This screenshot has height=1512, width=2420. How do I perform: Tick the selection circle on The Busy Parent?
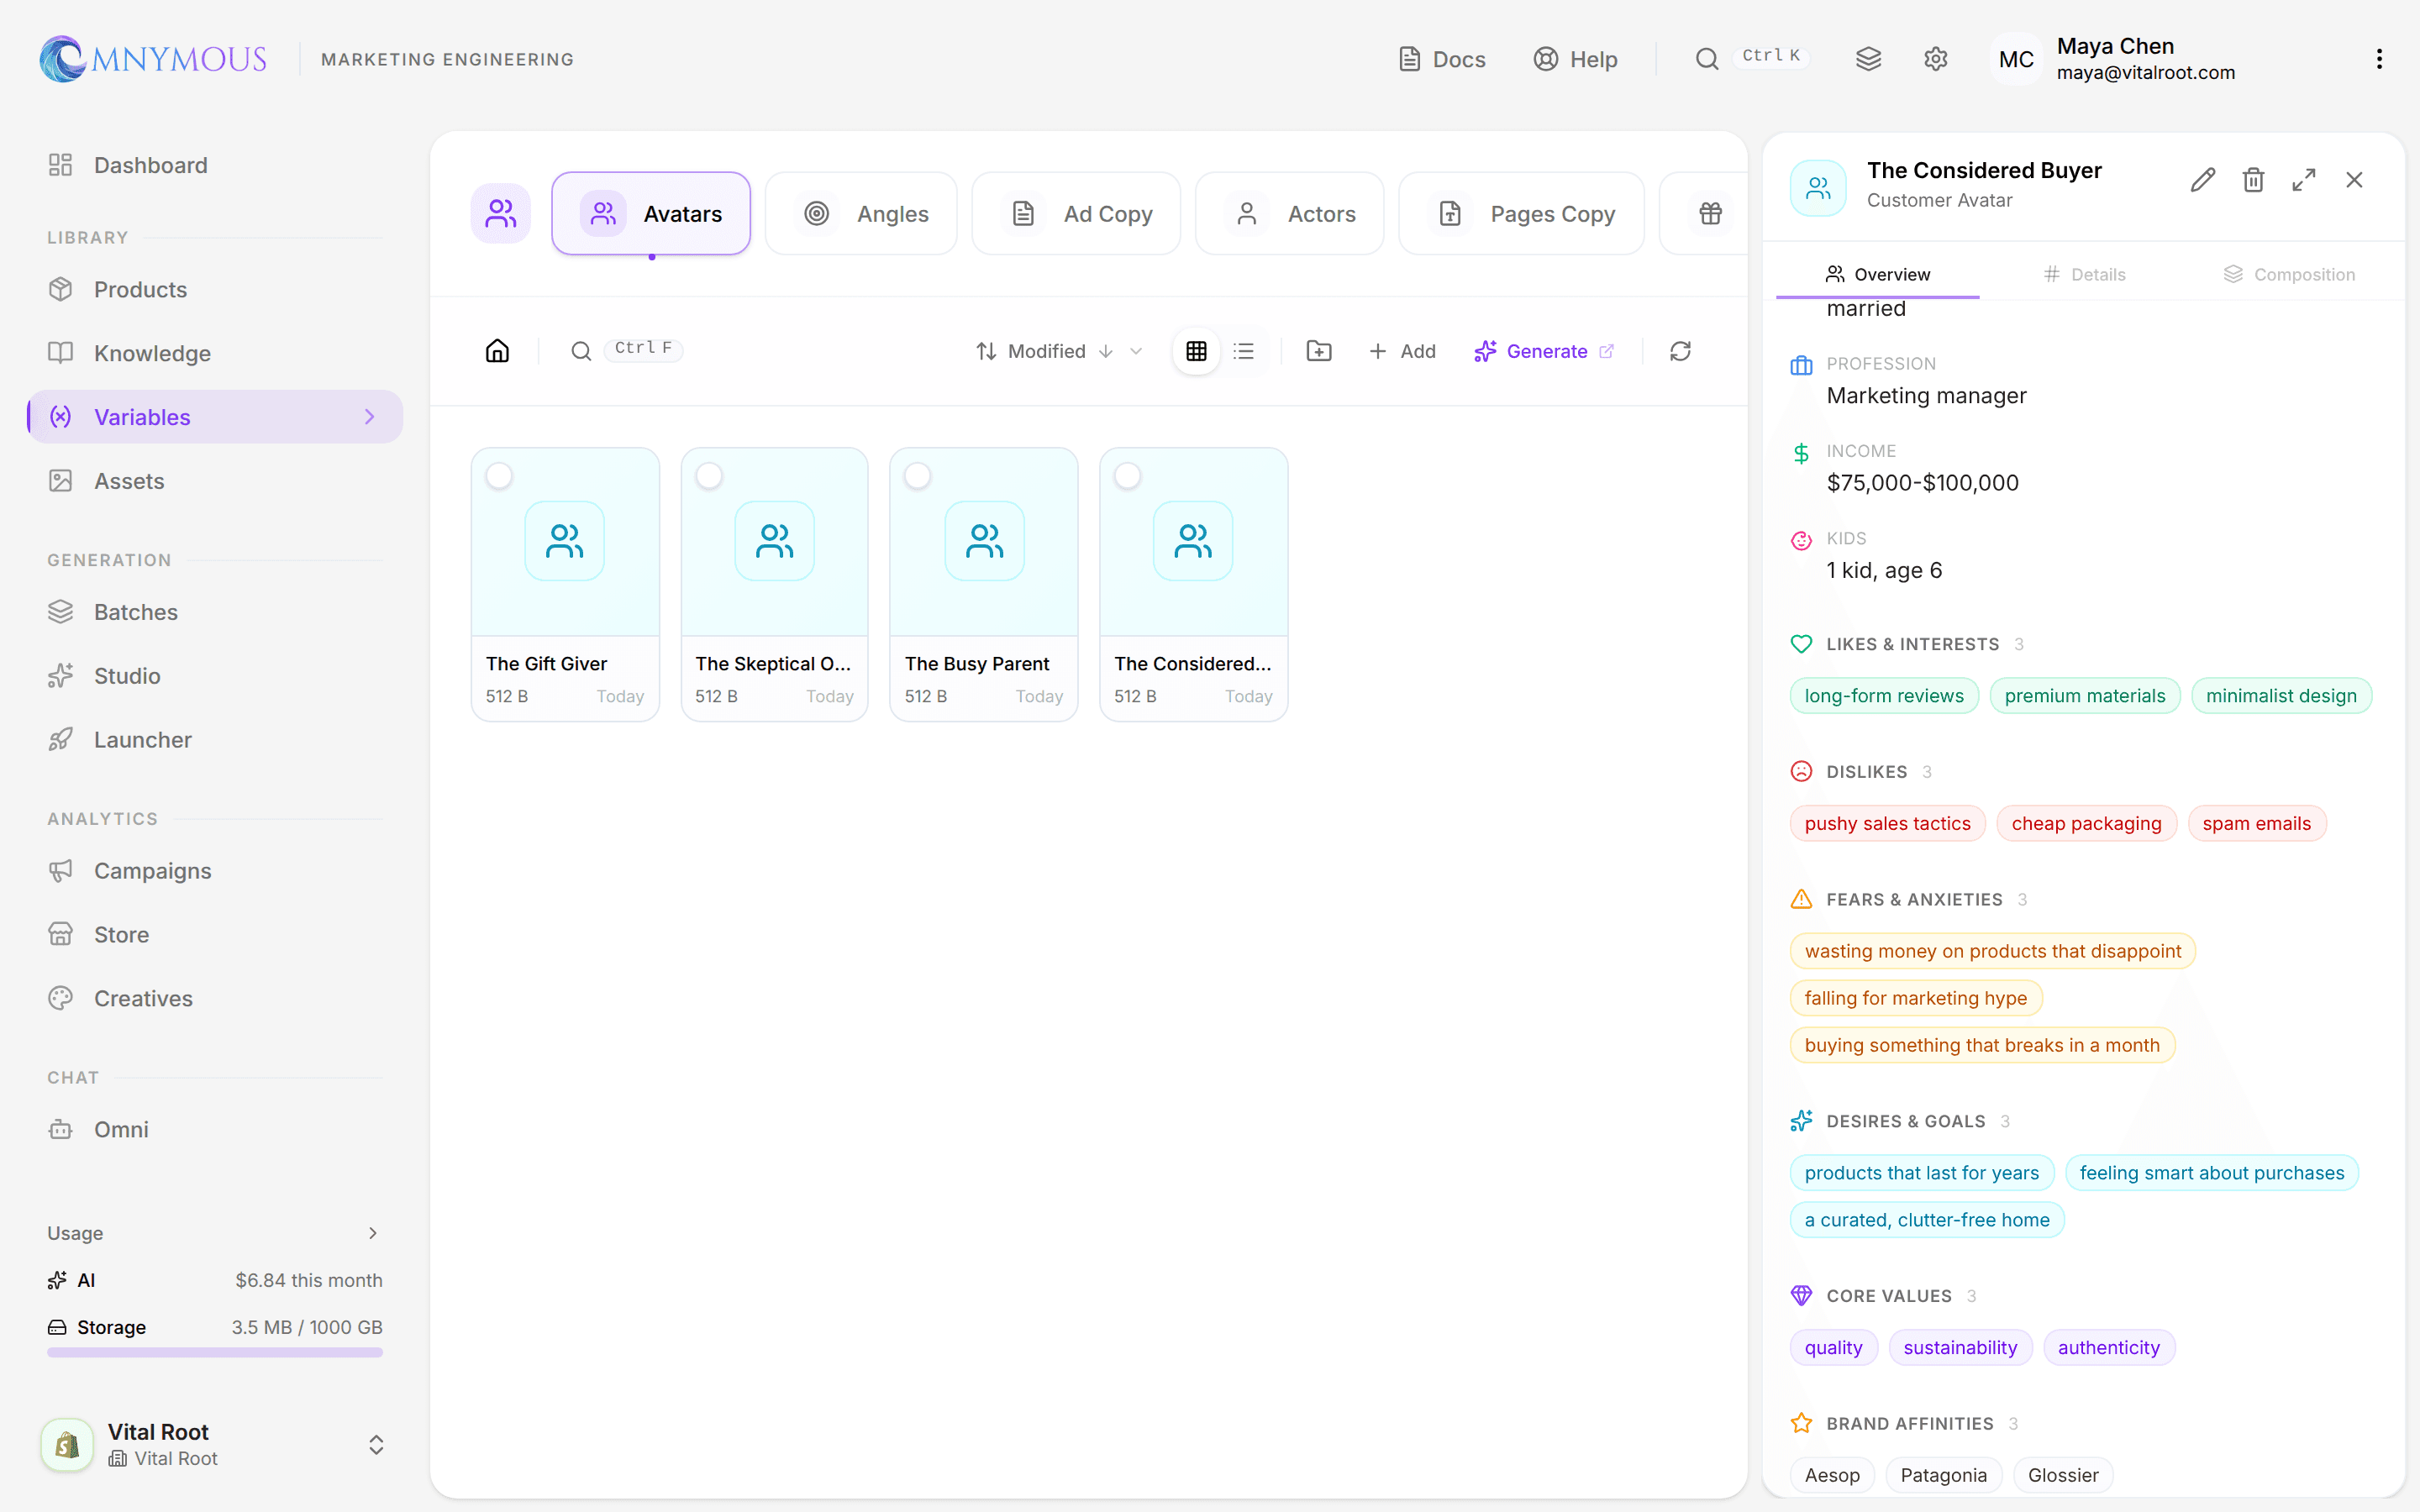coord(917,476)
